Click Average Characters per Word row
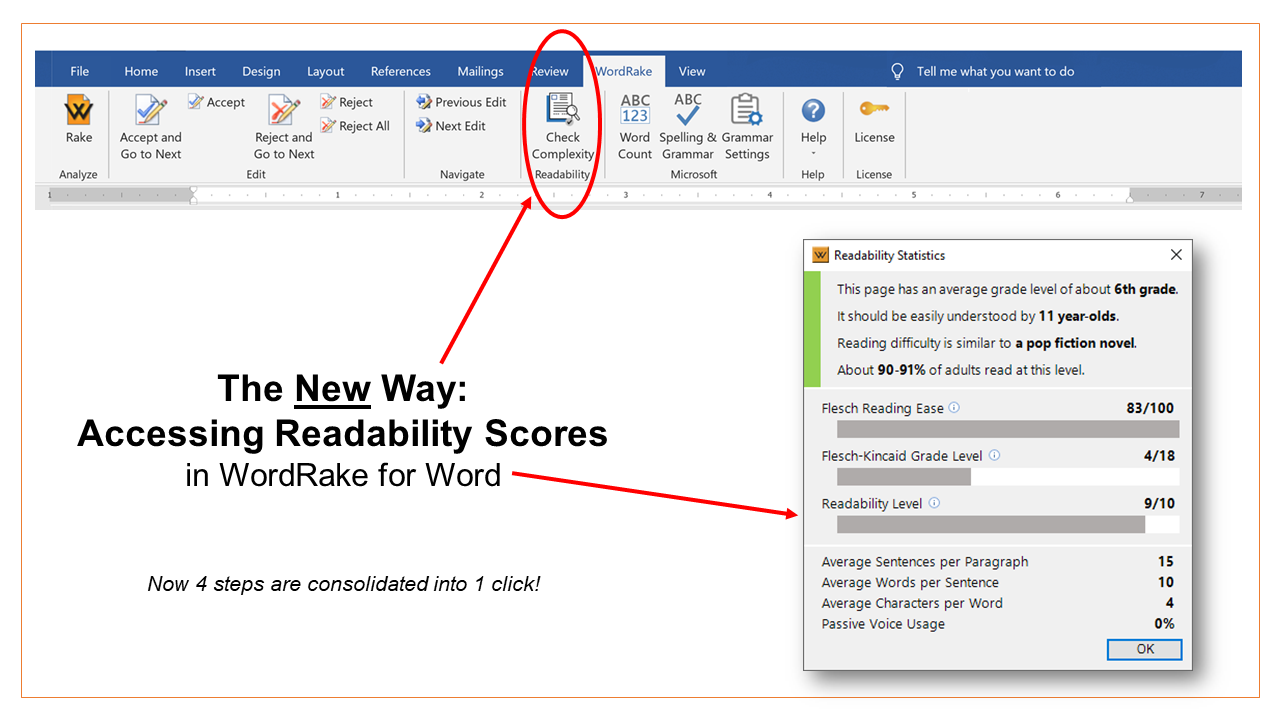The image size is (1280, 720). pos(998,603)
